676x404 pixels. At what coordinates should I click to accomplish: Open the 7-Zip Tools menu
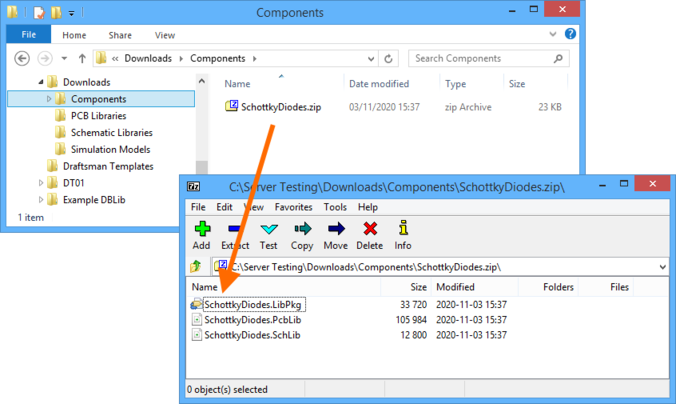pyautogui.click(x=335, y=207)
